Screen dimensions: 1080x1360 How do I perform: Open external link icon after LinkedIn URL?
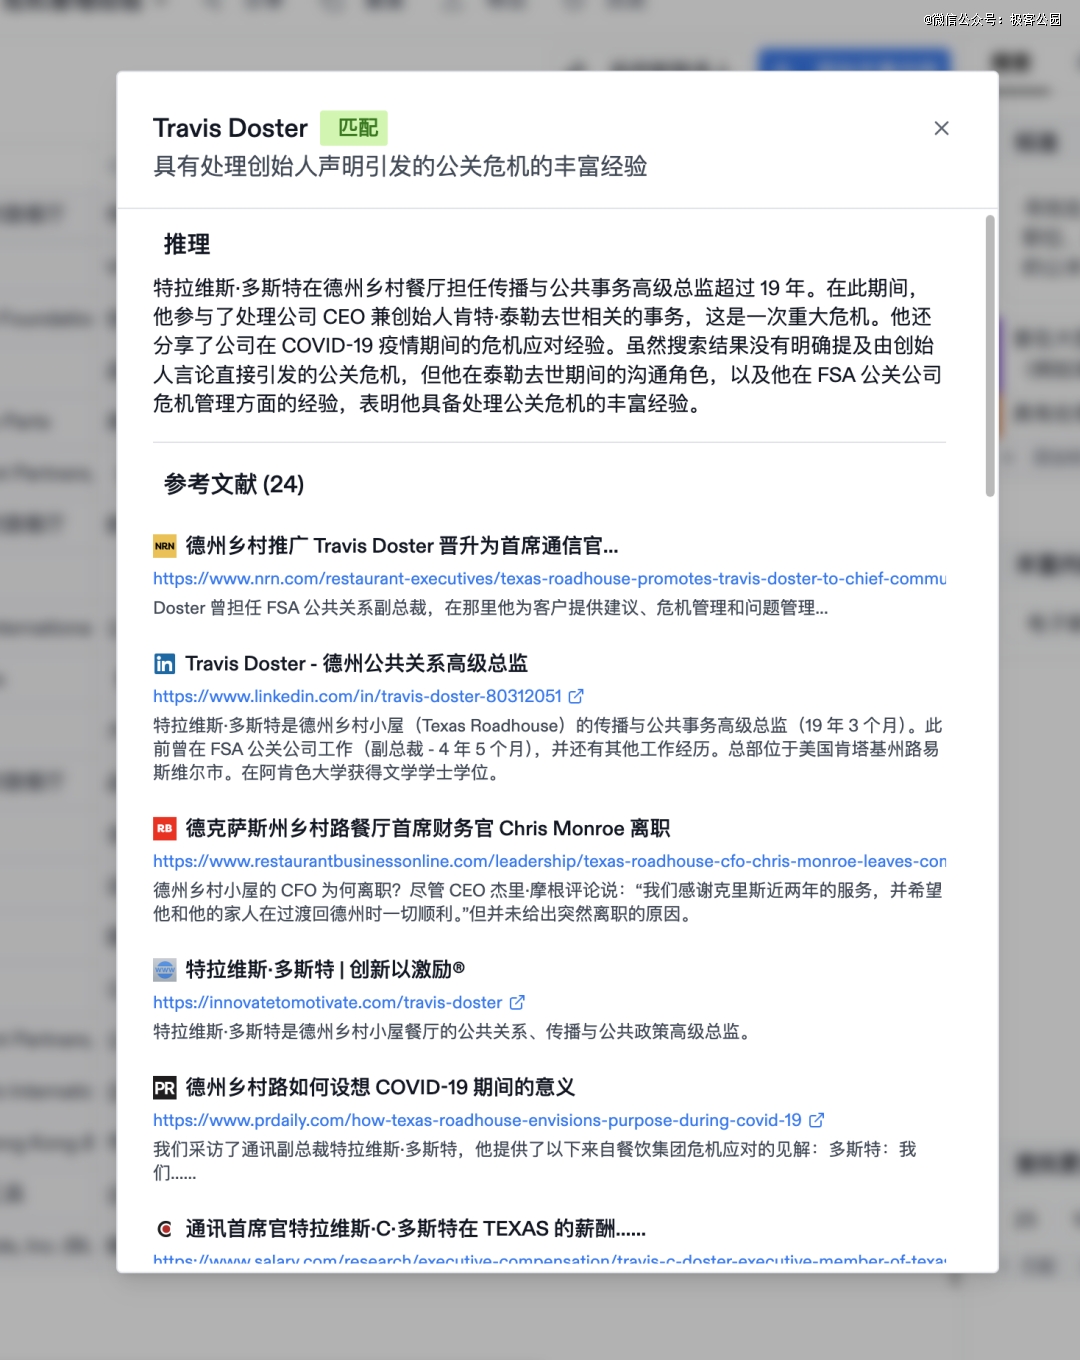pyautogui.click(x=576, y=696)
